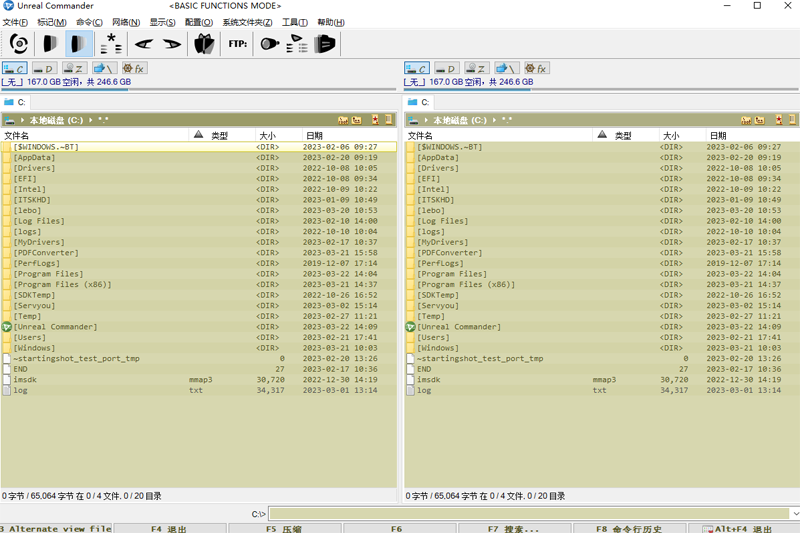Open the 系统文件夹(Z) menu
This screenshot has width=800, height=533.
(x=247, y=22)
